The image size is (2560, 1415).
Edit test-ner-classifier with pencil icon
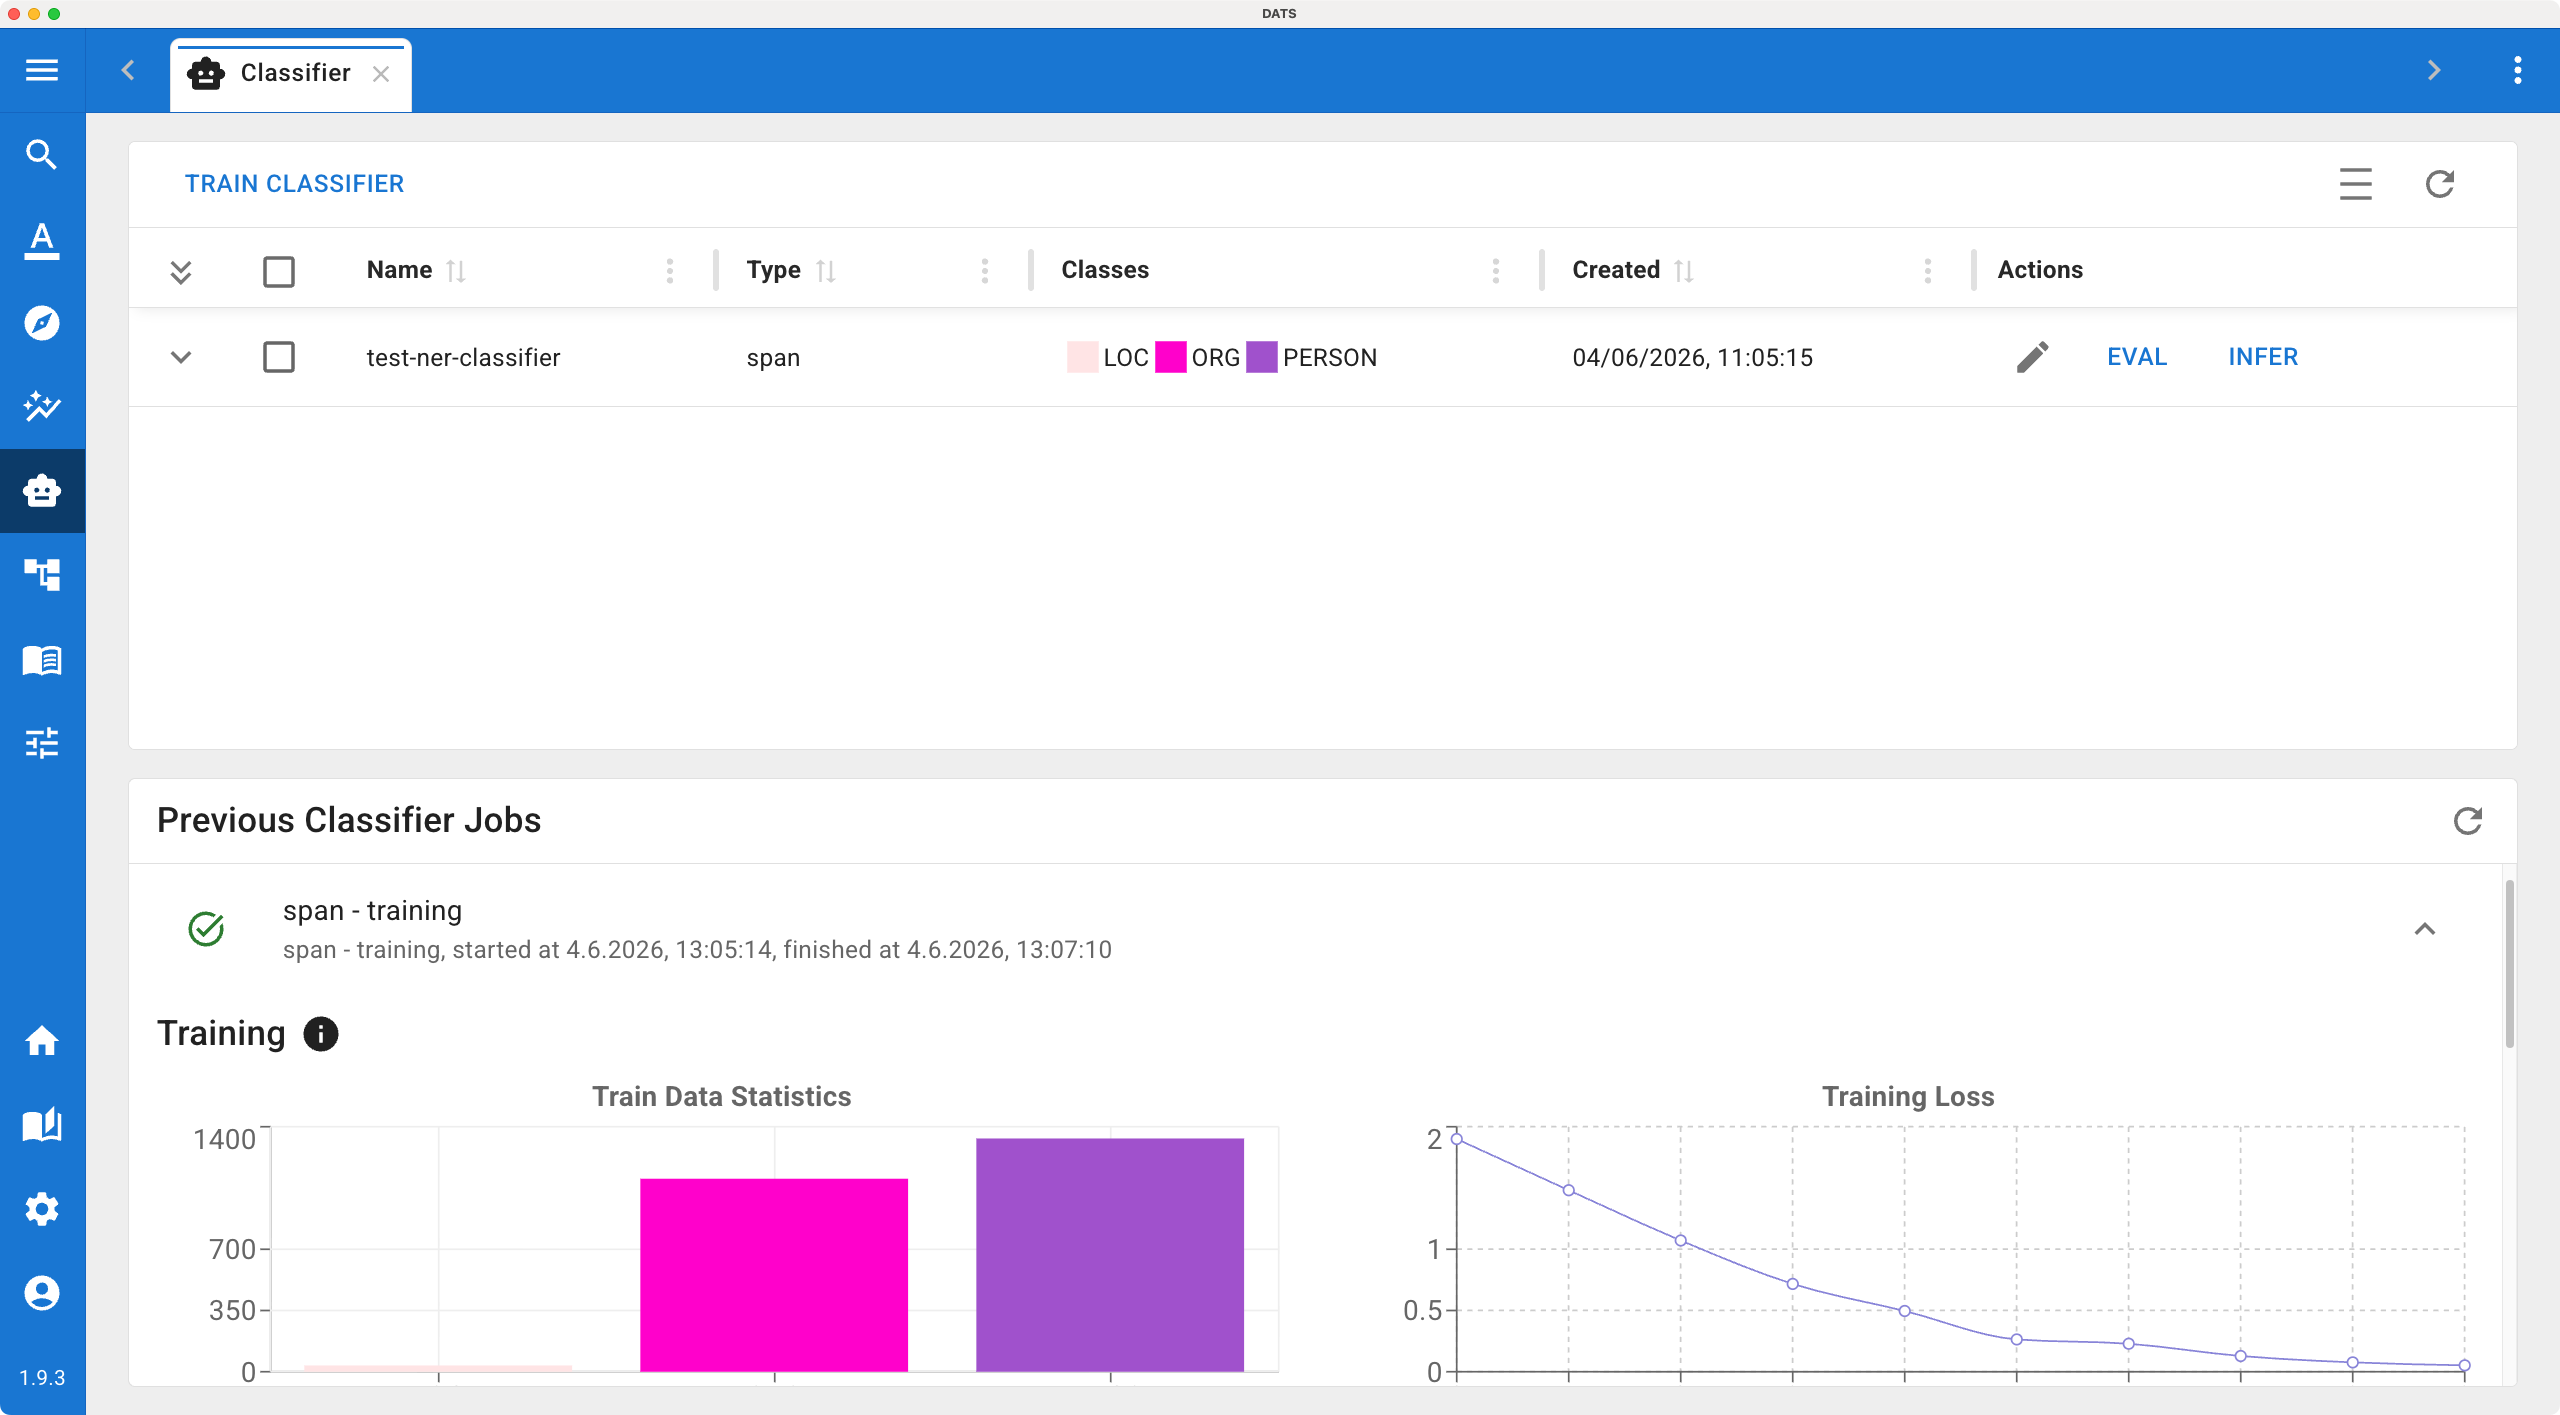2032,357
